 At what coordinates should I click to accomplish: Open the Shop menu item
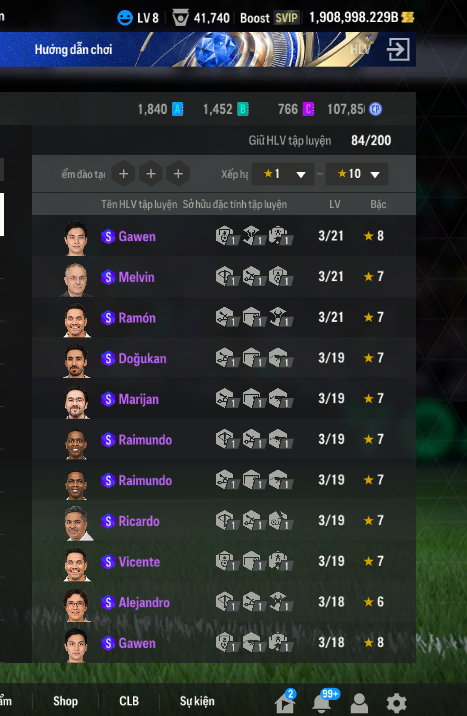click(65, 701)
